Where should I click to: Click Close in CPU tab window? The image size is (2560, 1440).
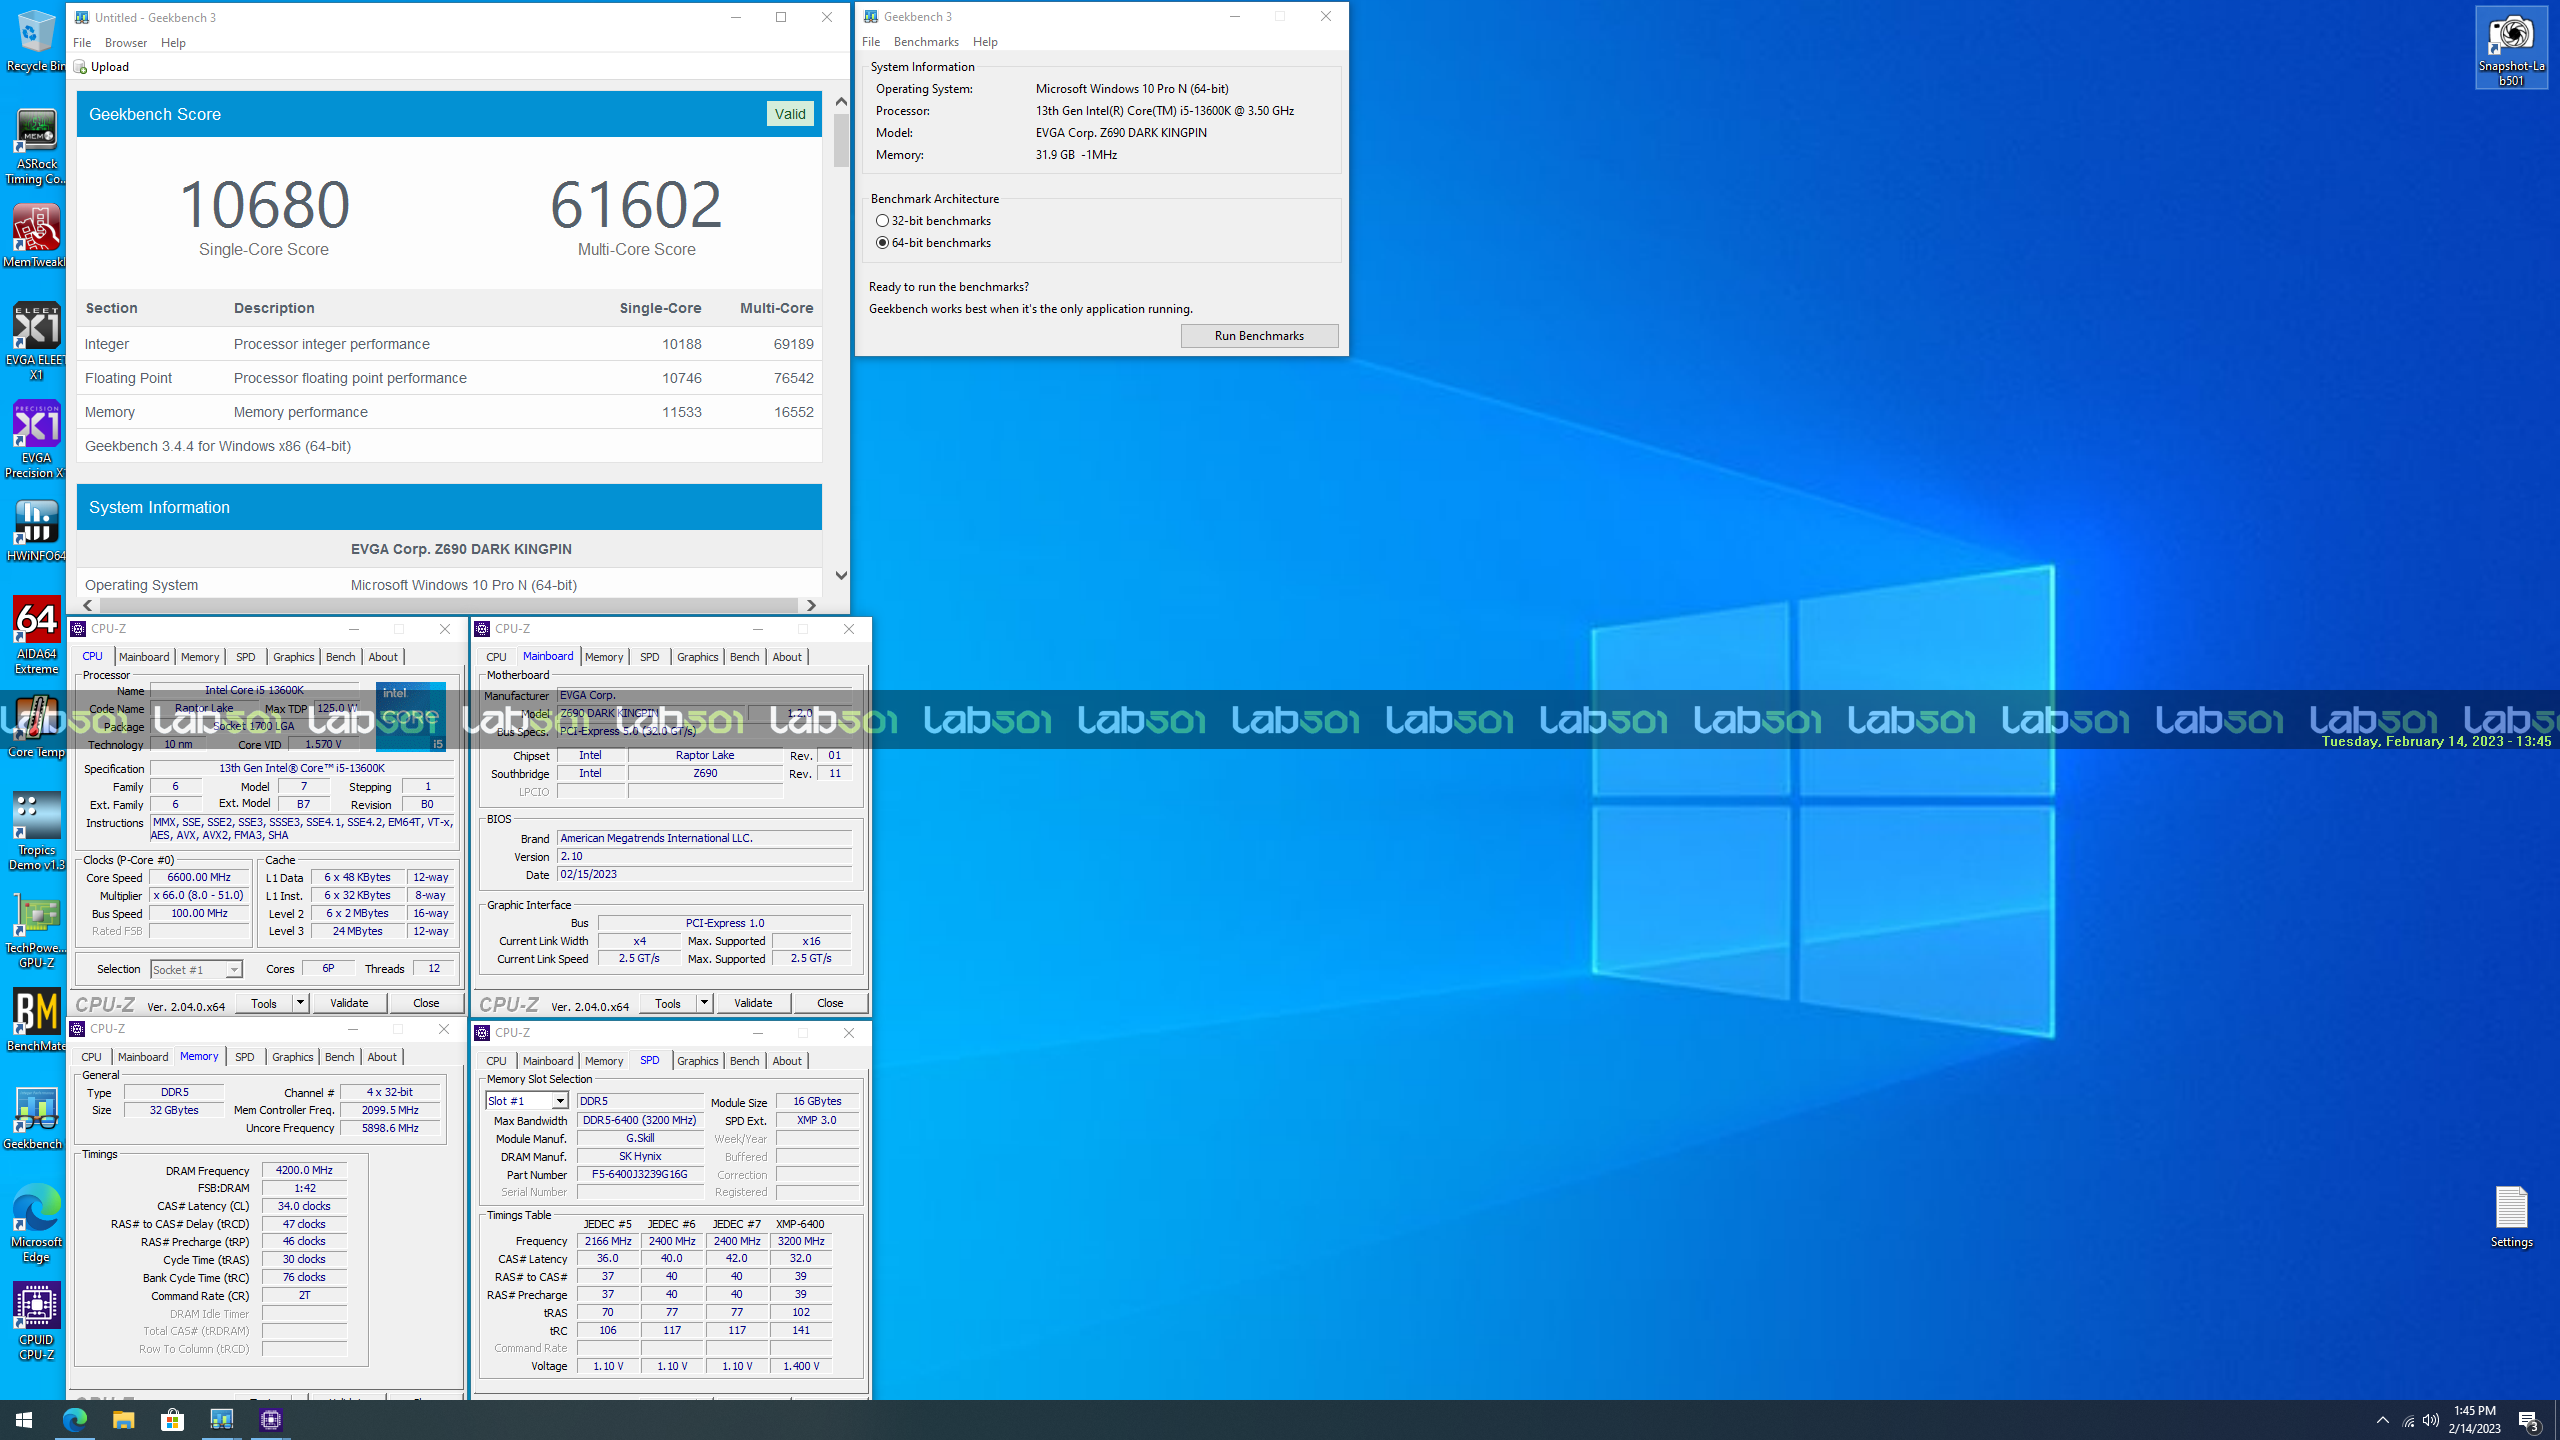pyautogui.click(x=426, y=1003)
